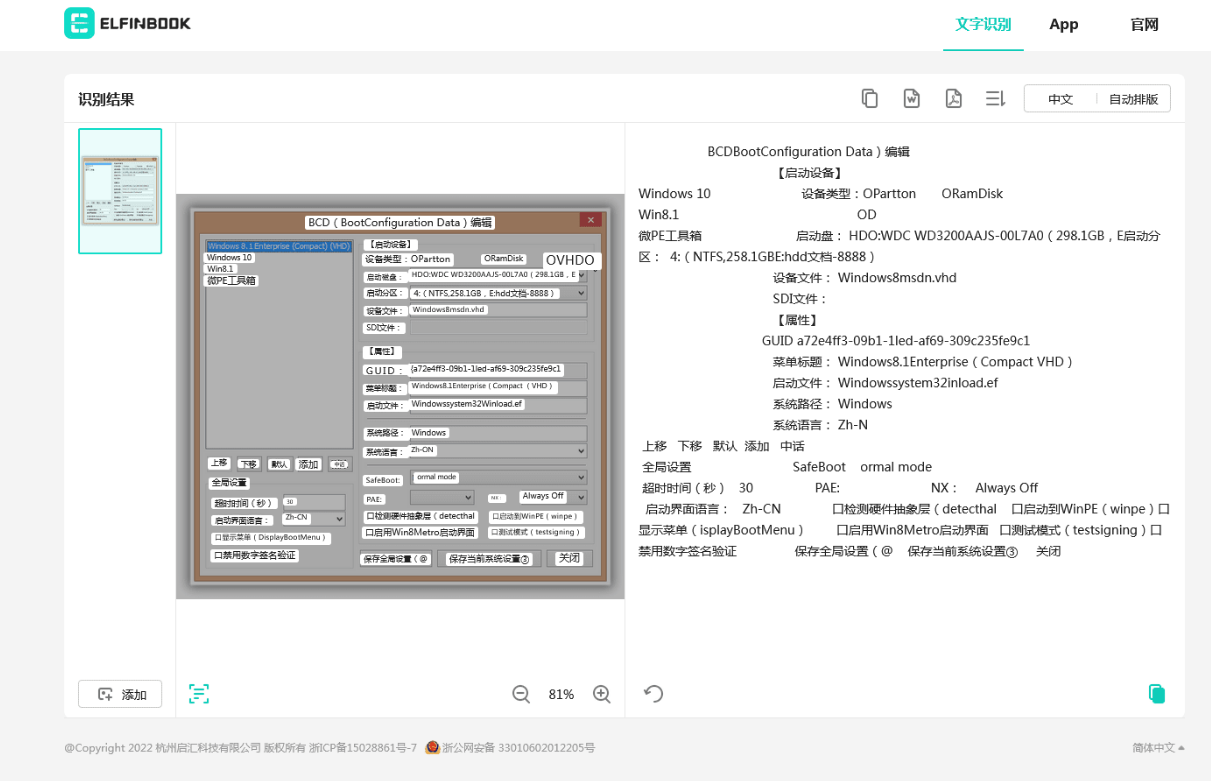Export the result as a PDF file
Viewport: 1211px width, 781px height.
pos(954,98)
